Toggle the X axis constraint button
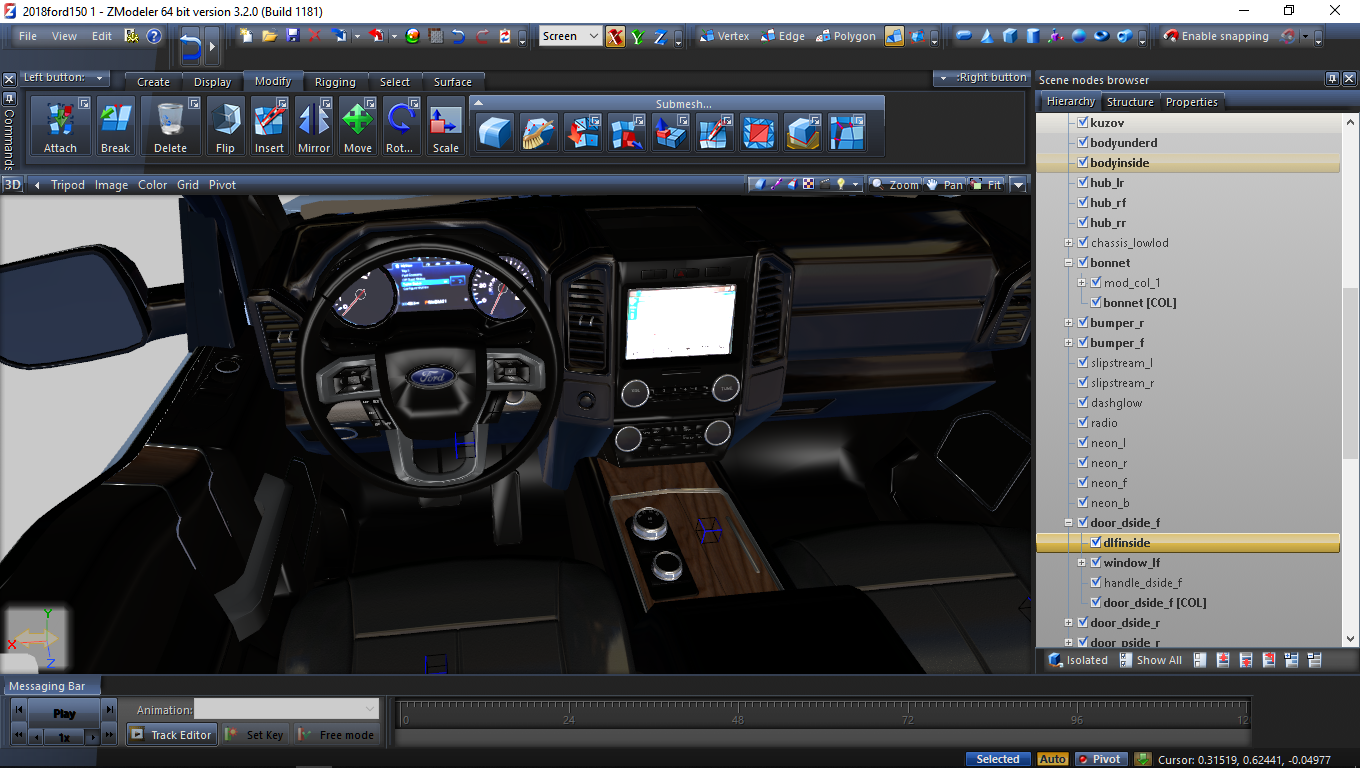 pyautogui.click(x=615, y=36)
